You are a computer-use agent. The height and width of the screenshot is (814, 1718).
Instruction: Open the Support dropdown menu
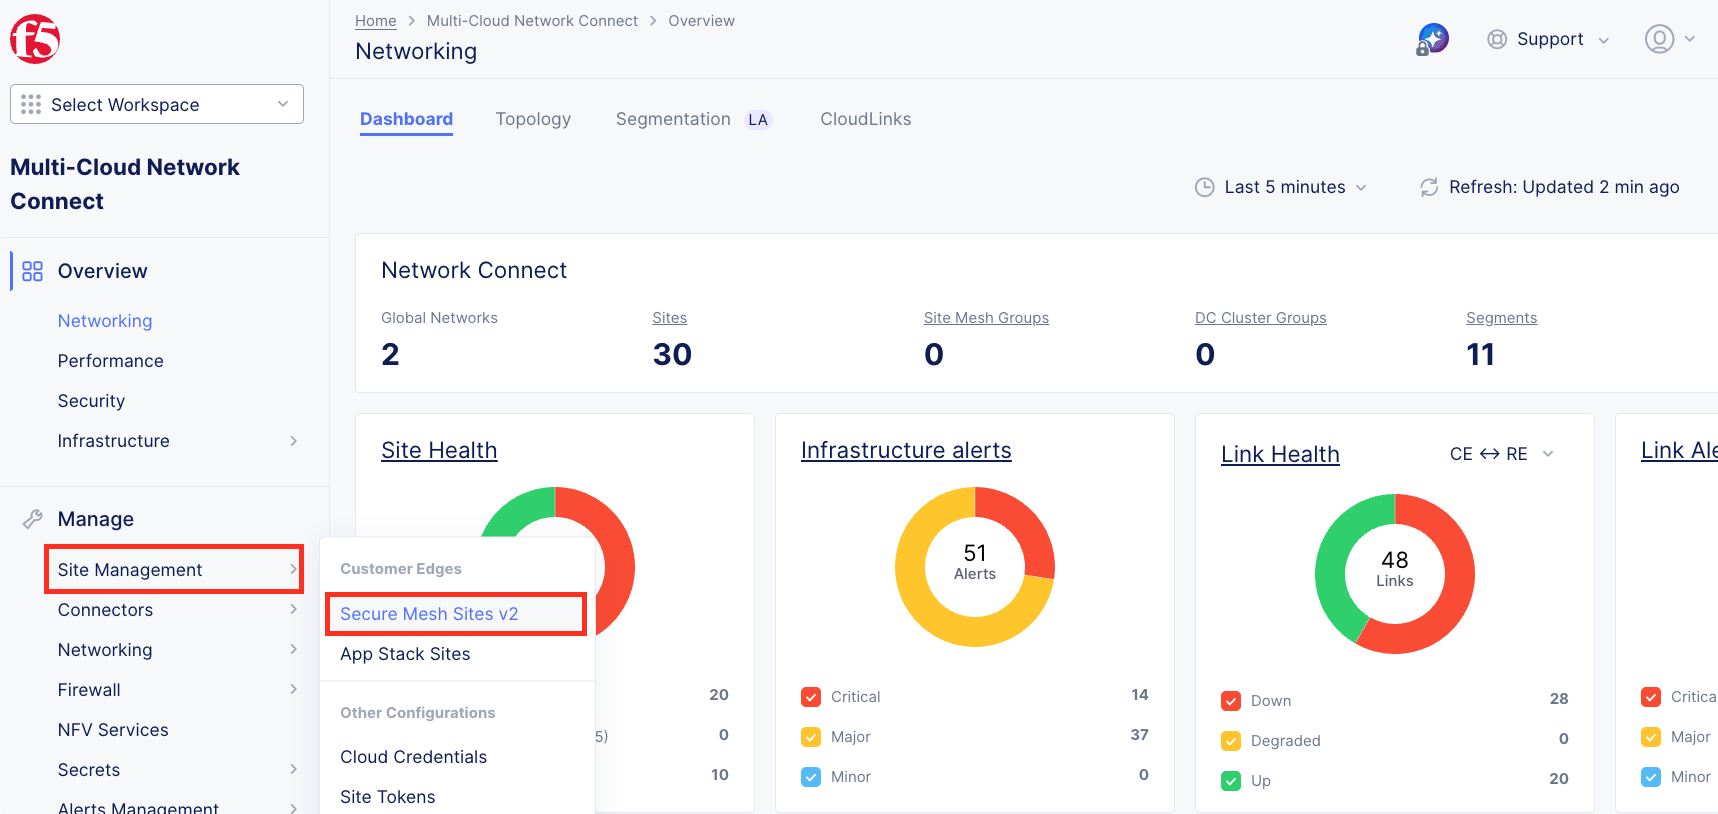click(x=1548, y=39)
